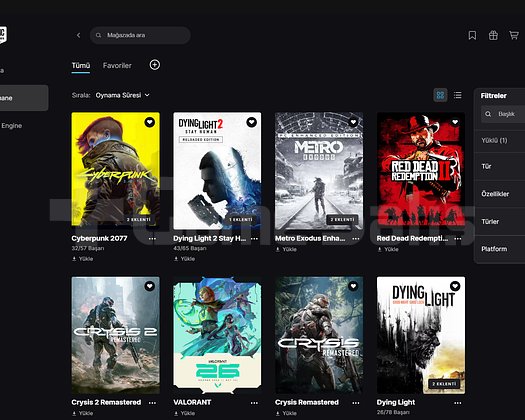Select the Tümü tab
Viewport: 525px width, 420px height.
(x=81, y=66)
